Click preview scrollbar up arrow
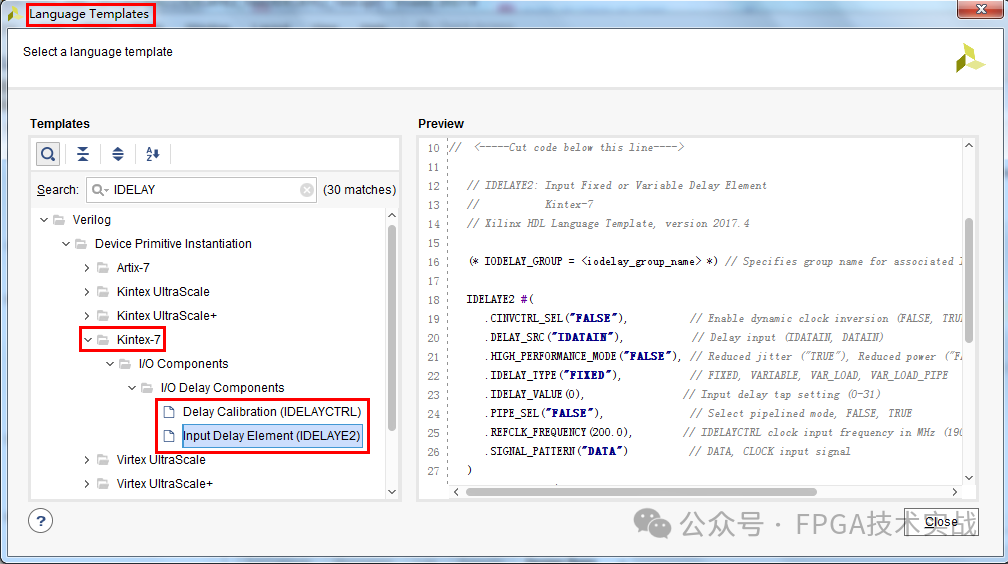Screen dimensions: 1008x564 (969, 146)
